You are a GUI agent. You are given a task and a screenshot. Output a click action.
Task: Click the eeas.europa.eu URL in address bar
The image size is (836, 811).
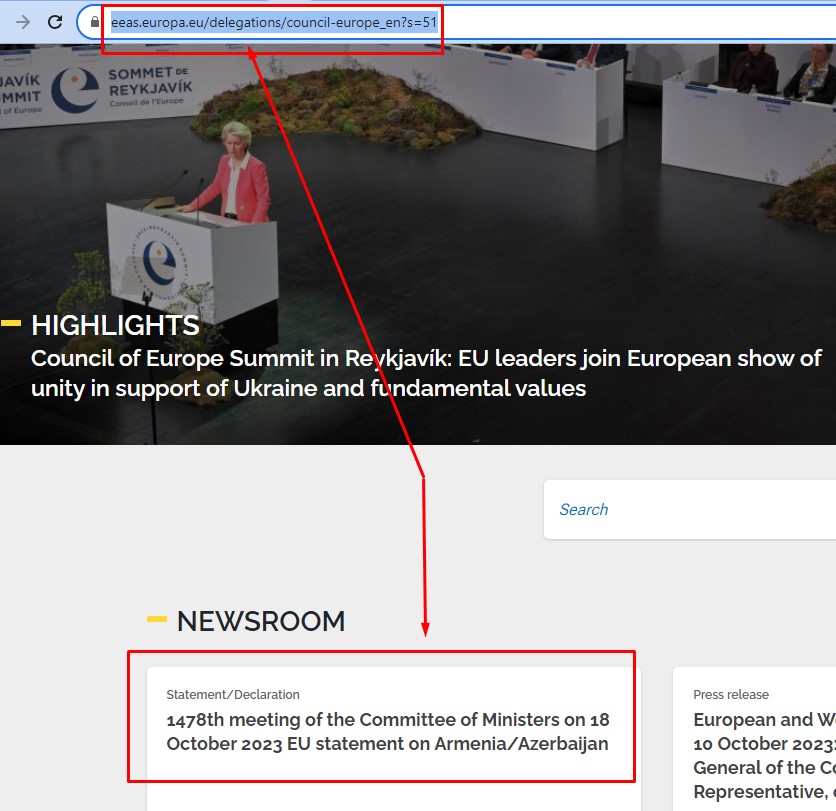pyautogui.click(x=273, y=21)
